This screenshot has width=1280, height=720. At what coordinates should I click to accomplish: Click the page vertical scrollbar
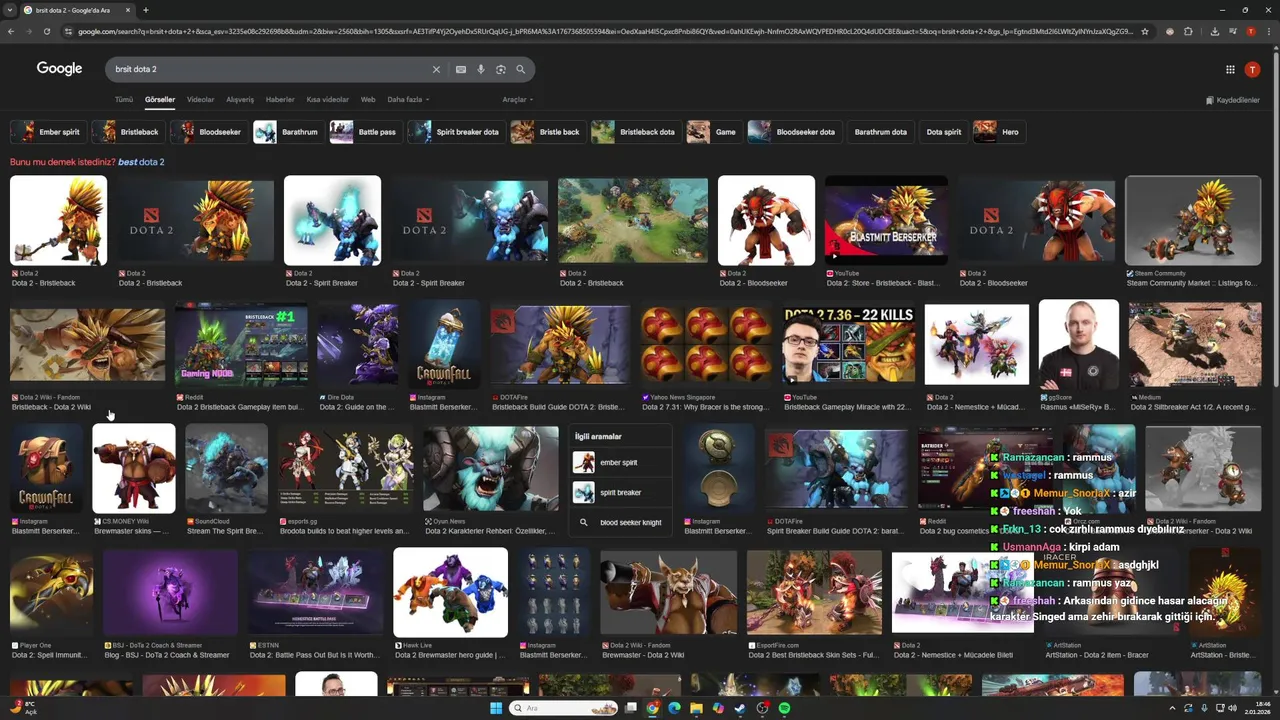1275,220
